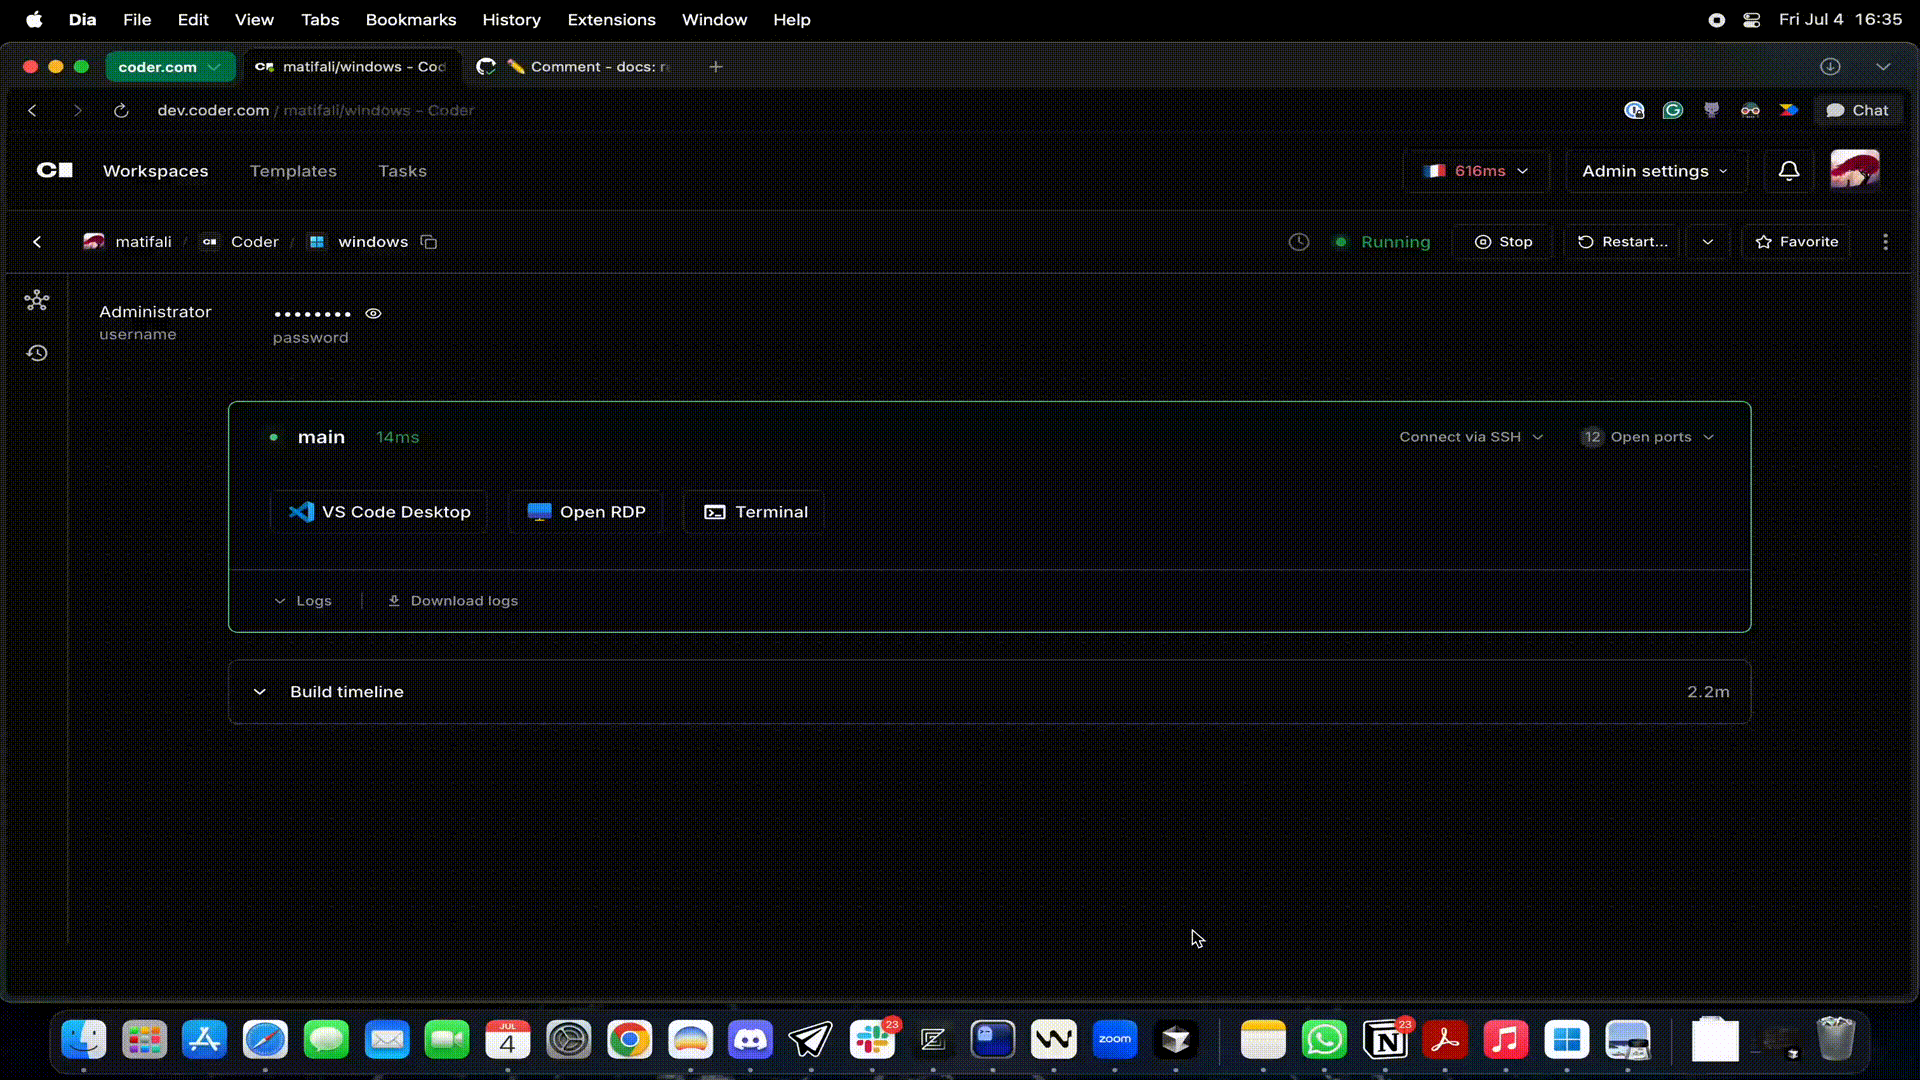This screenshot has height=1080, width=1920.
Task: Click the user profile avatar thumbnail
Action: [x=1854, y=170]
